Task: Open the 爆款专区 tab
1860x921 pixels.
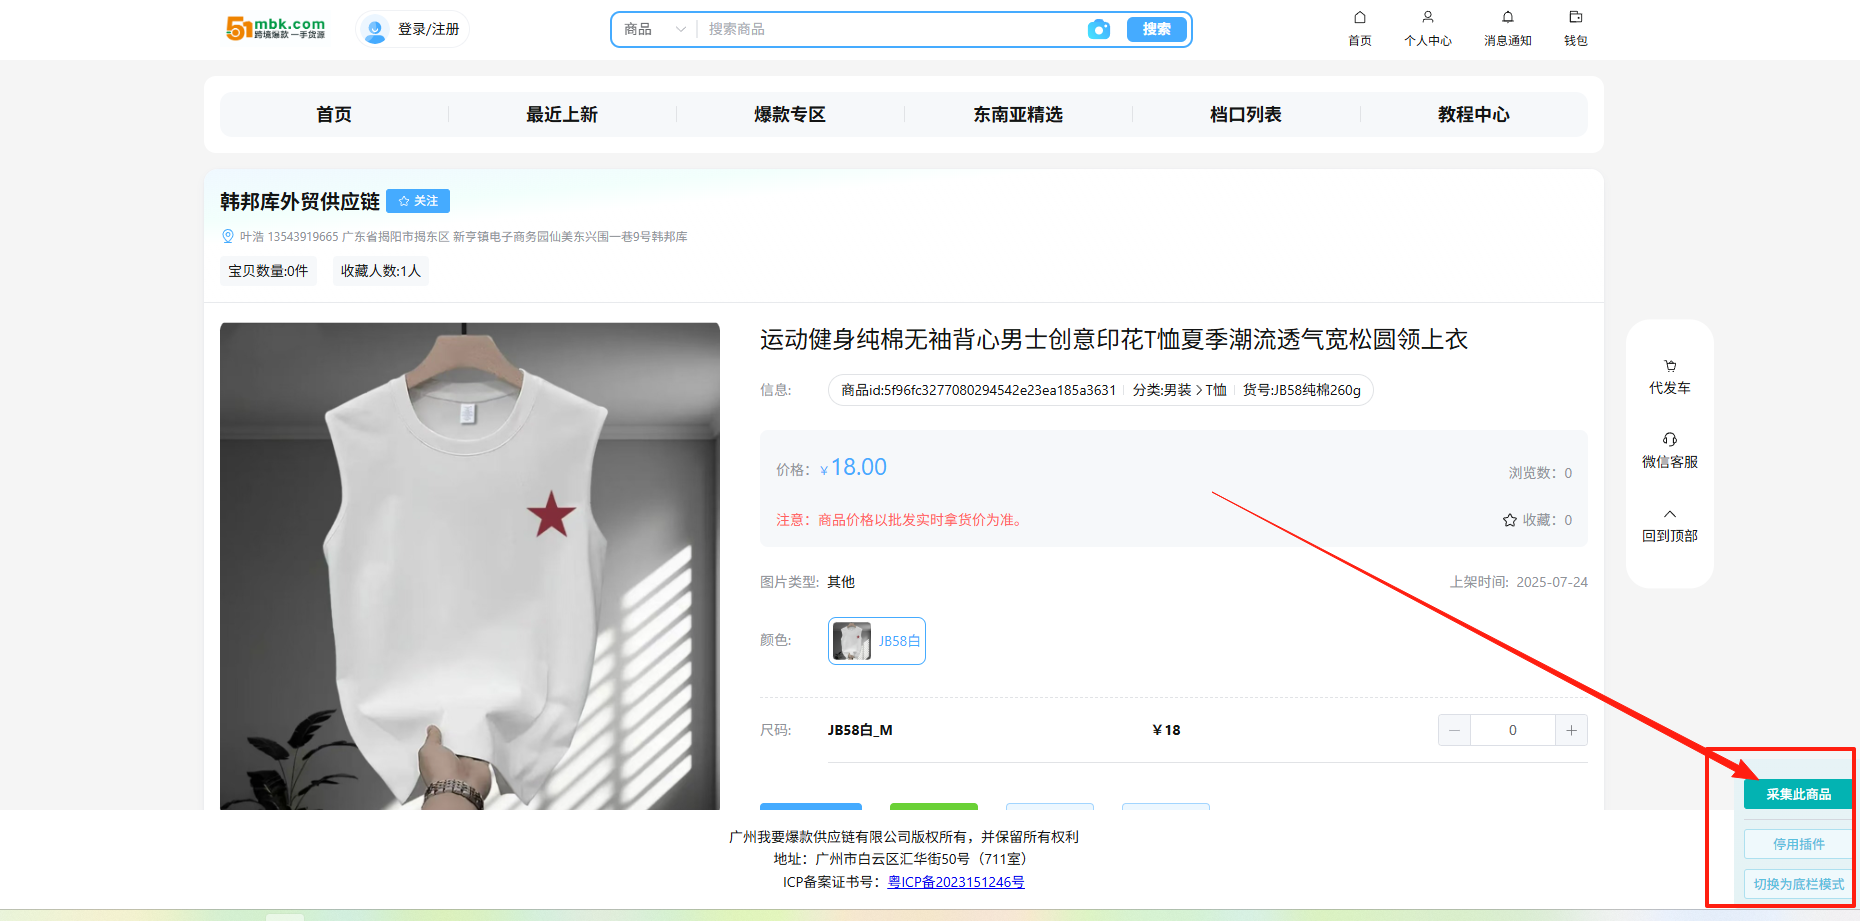Action: point(790,114)
